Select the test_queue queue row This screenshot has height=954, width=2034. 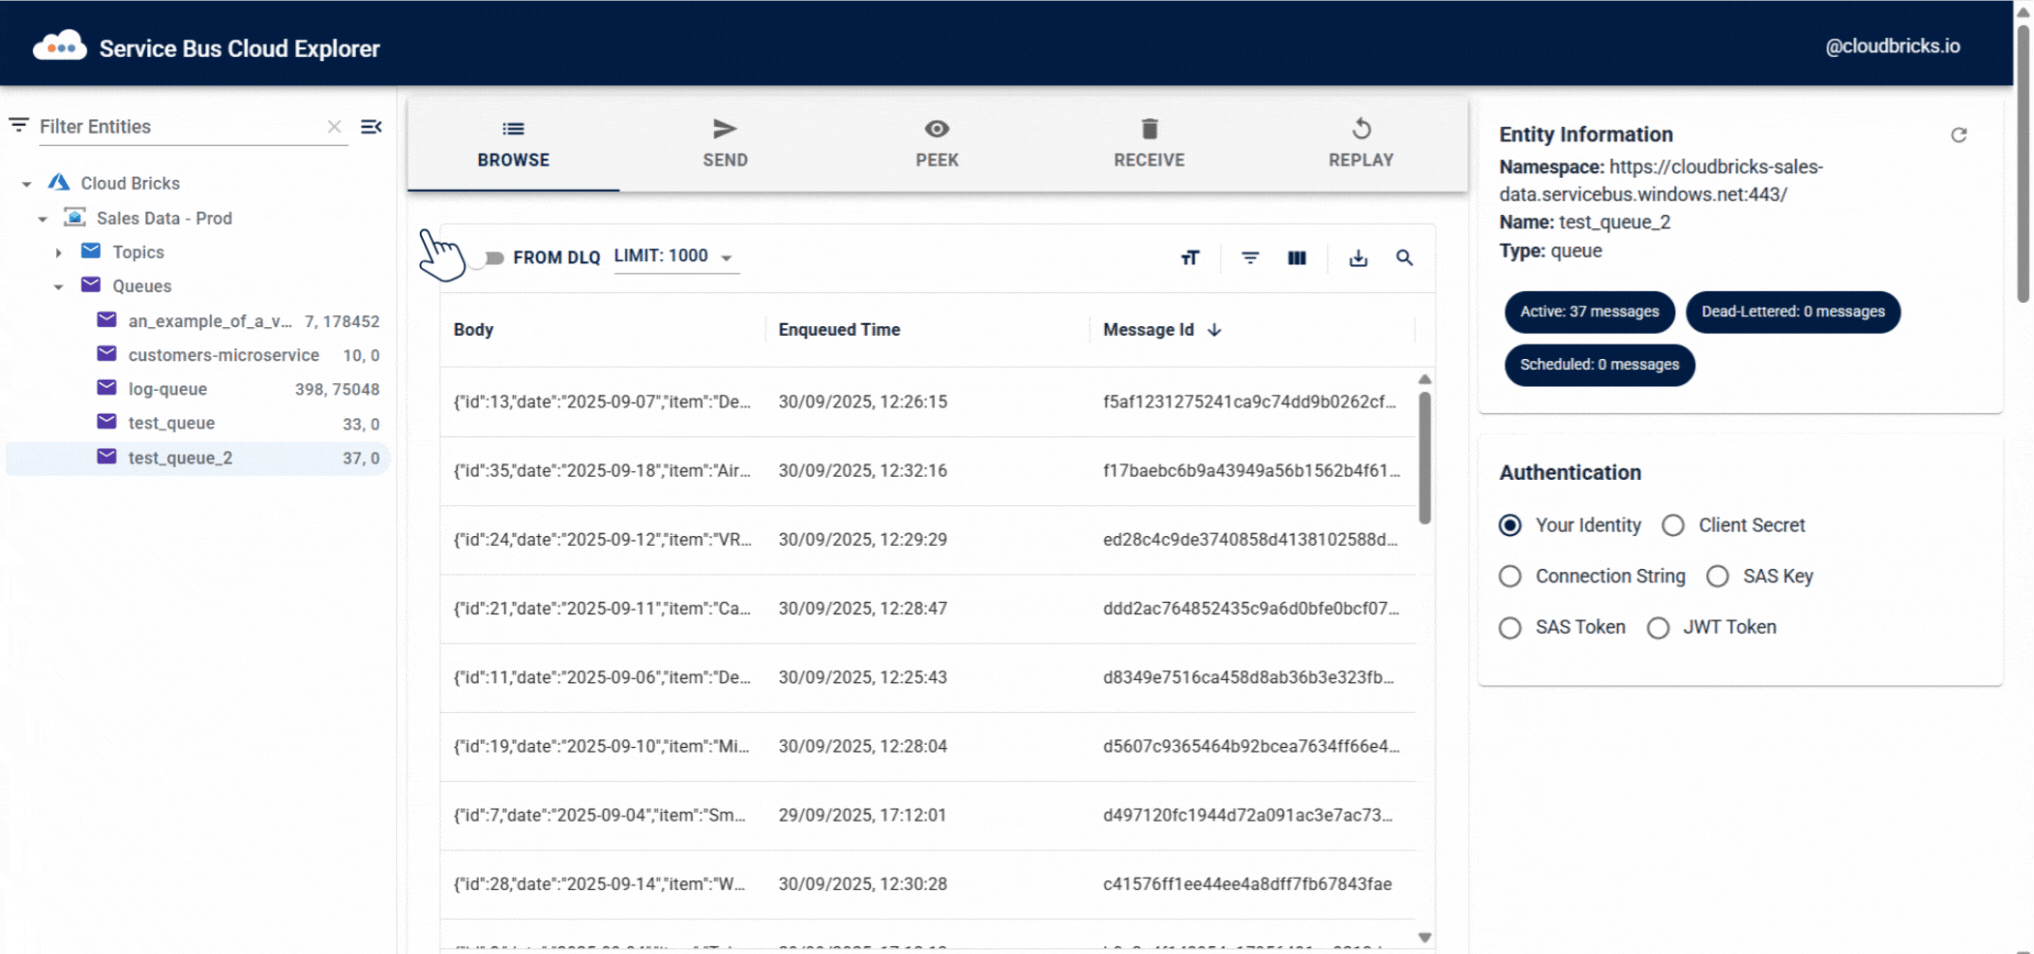[x=198, y=423]
